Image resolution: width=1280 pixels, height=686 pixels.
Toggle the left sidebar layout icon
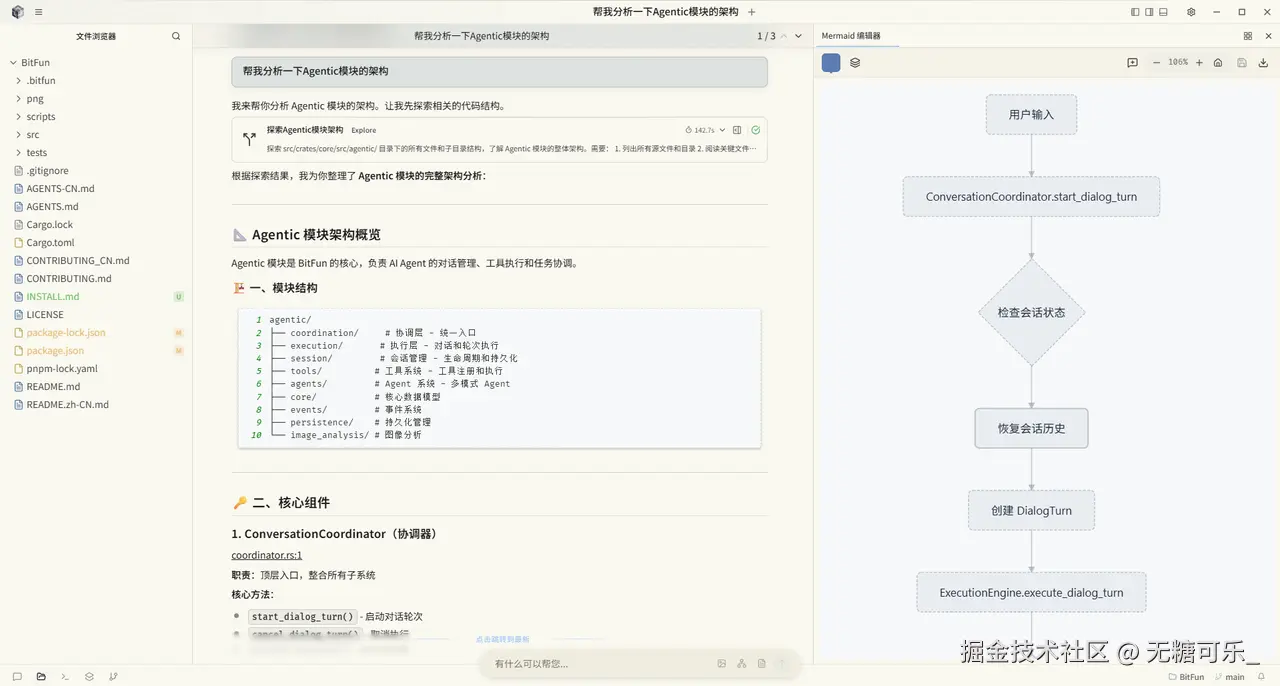[1135, 12]
